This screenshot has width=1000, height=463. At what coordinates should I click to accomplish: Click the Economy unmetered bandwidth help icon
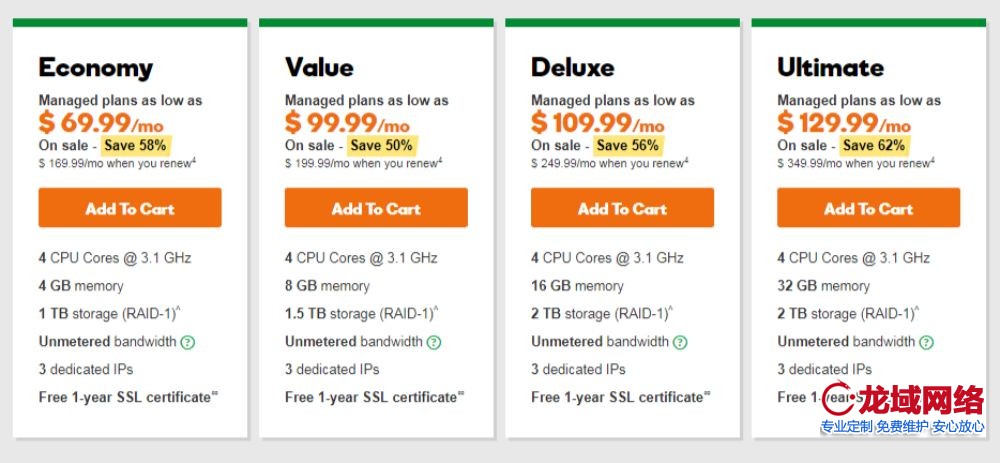[x=188, y=342]
